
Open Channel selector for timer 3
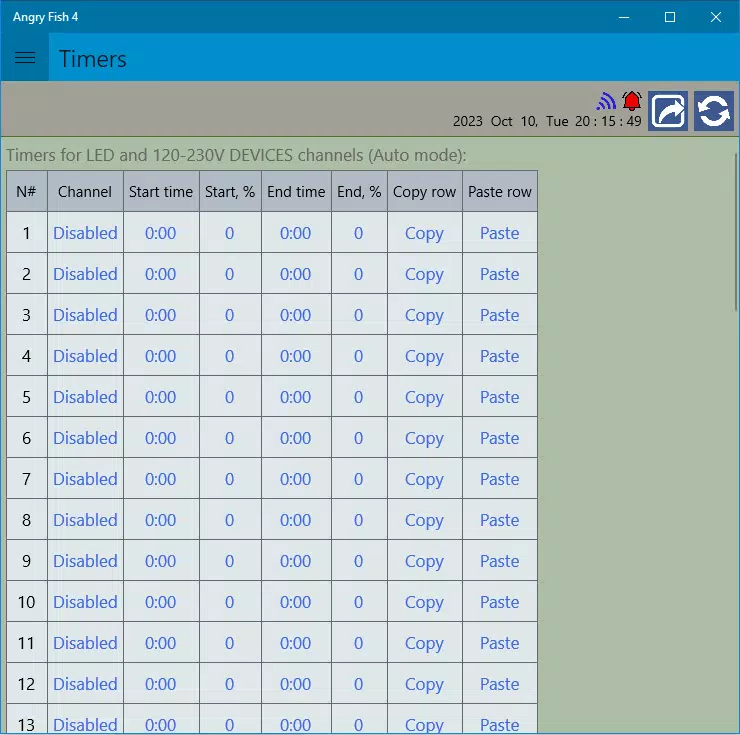pyautogui.click(x=85, y=315)
